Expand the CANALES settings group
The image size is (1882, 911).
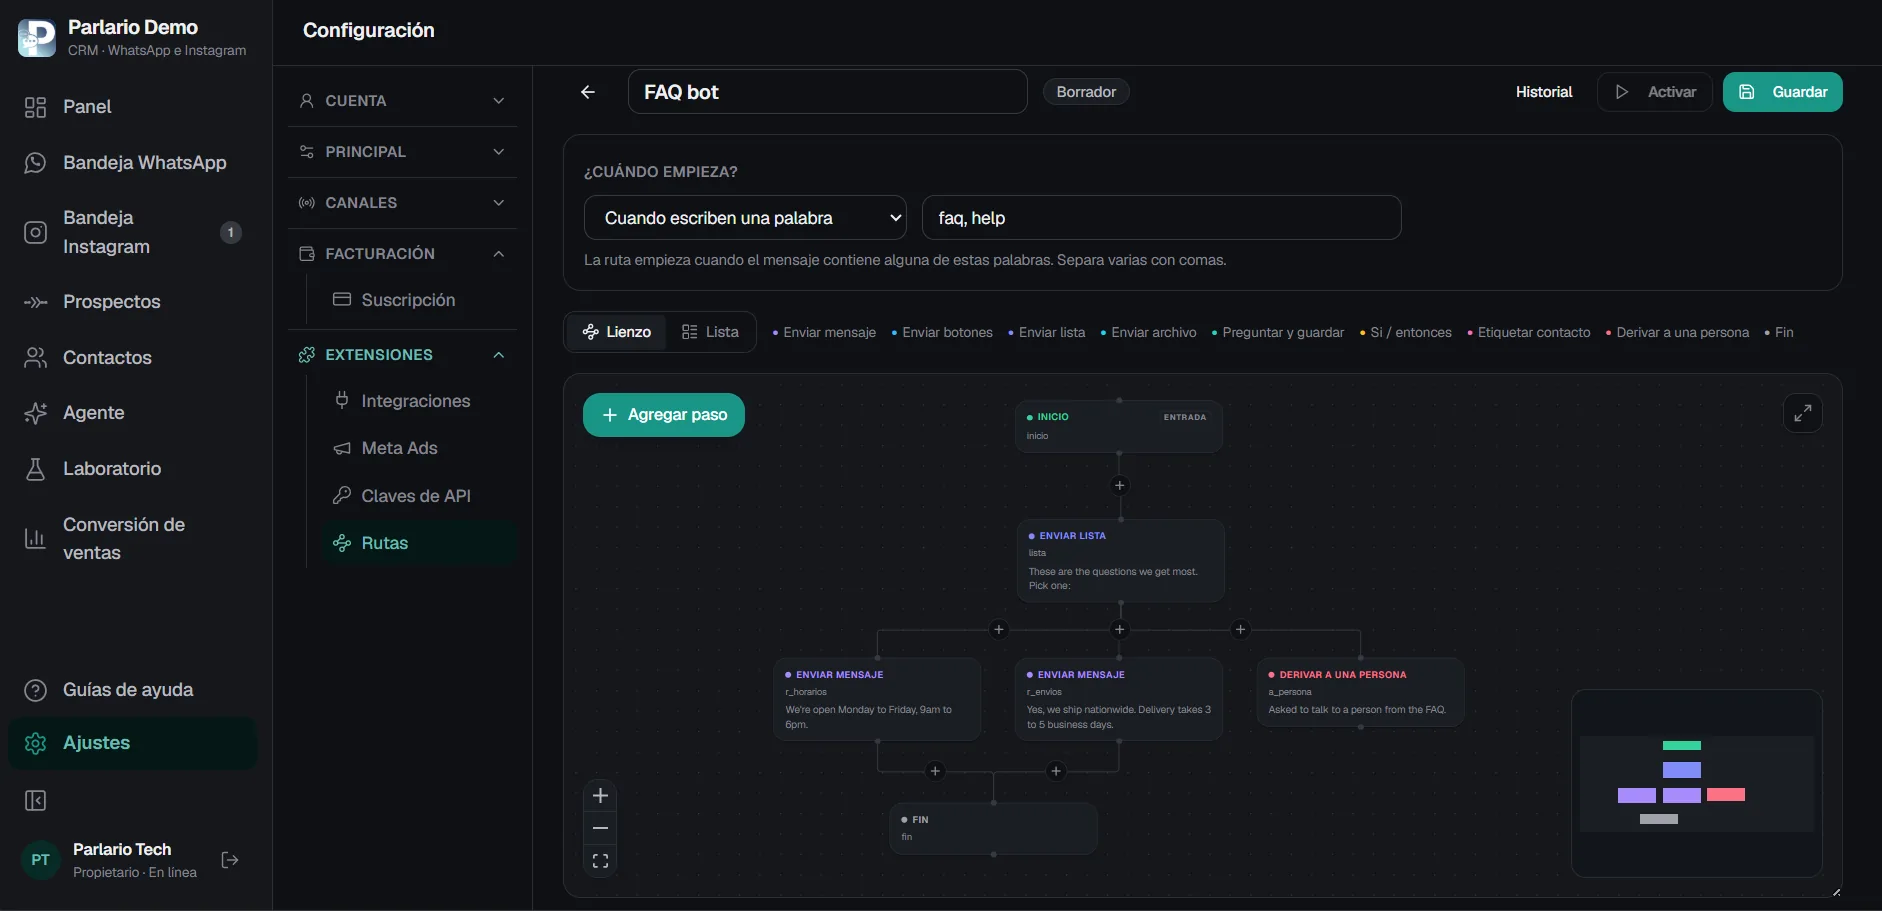(x=402, y=203)
